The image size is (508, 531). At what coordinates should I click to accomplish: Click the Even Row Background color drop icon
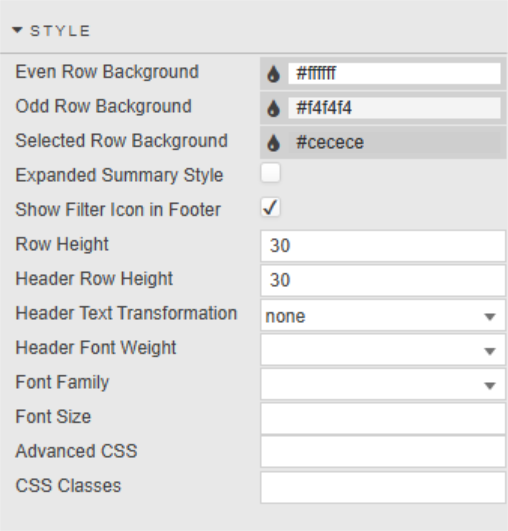[274, 74]
